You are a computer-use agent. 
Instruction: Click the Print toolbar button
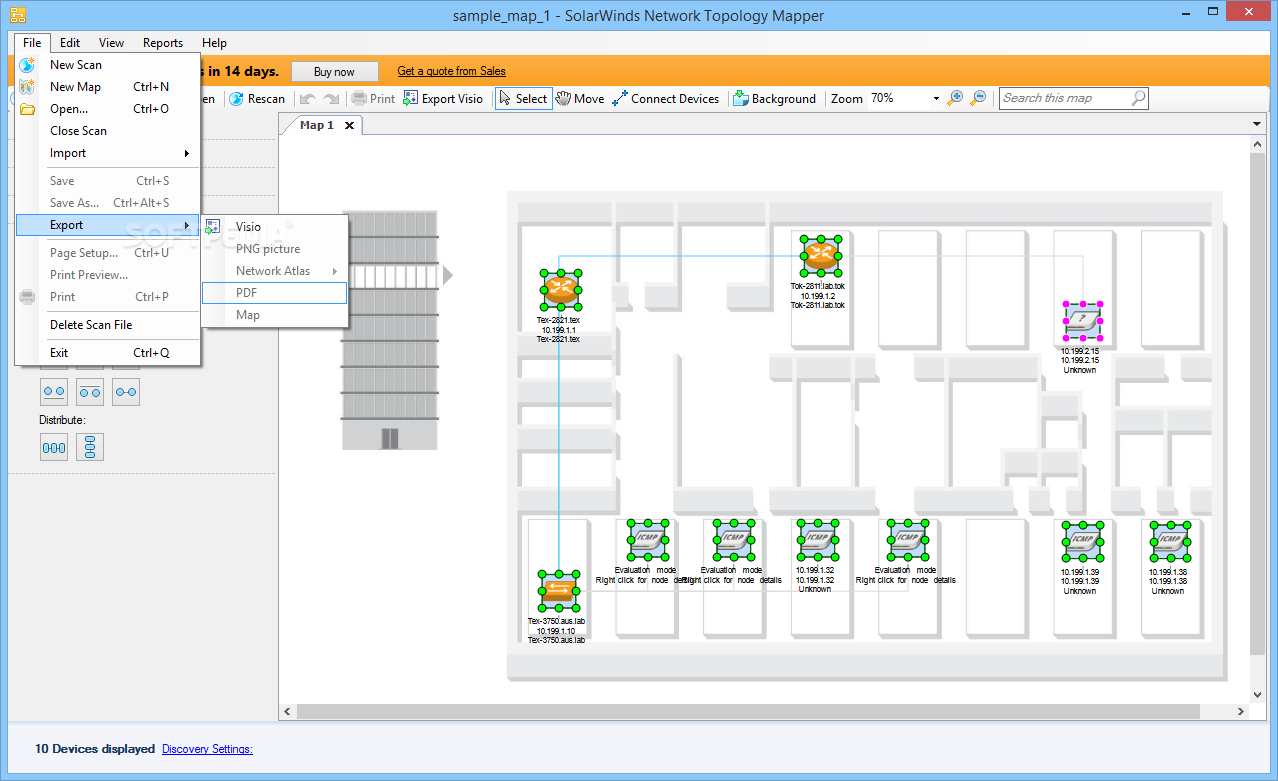tap(373, 98)
